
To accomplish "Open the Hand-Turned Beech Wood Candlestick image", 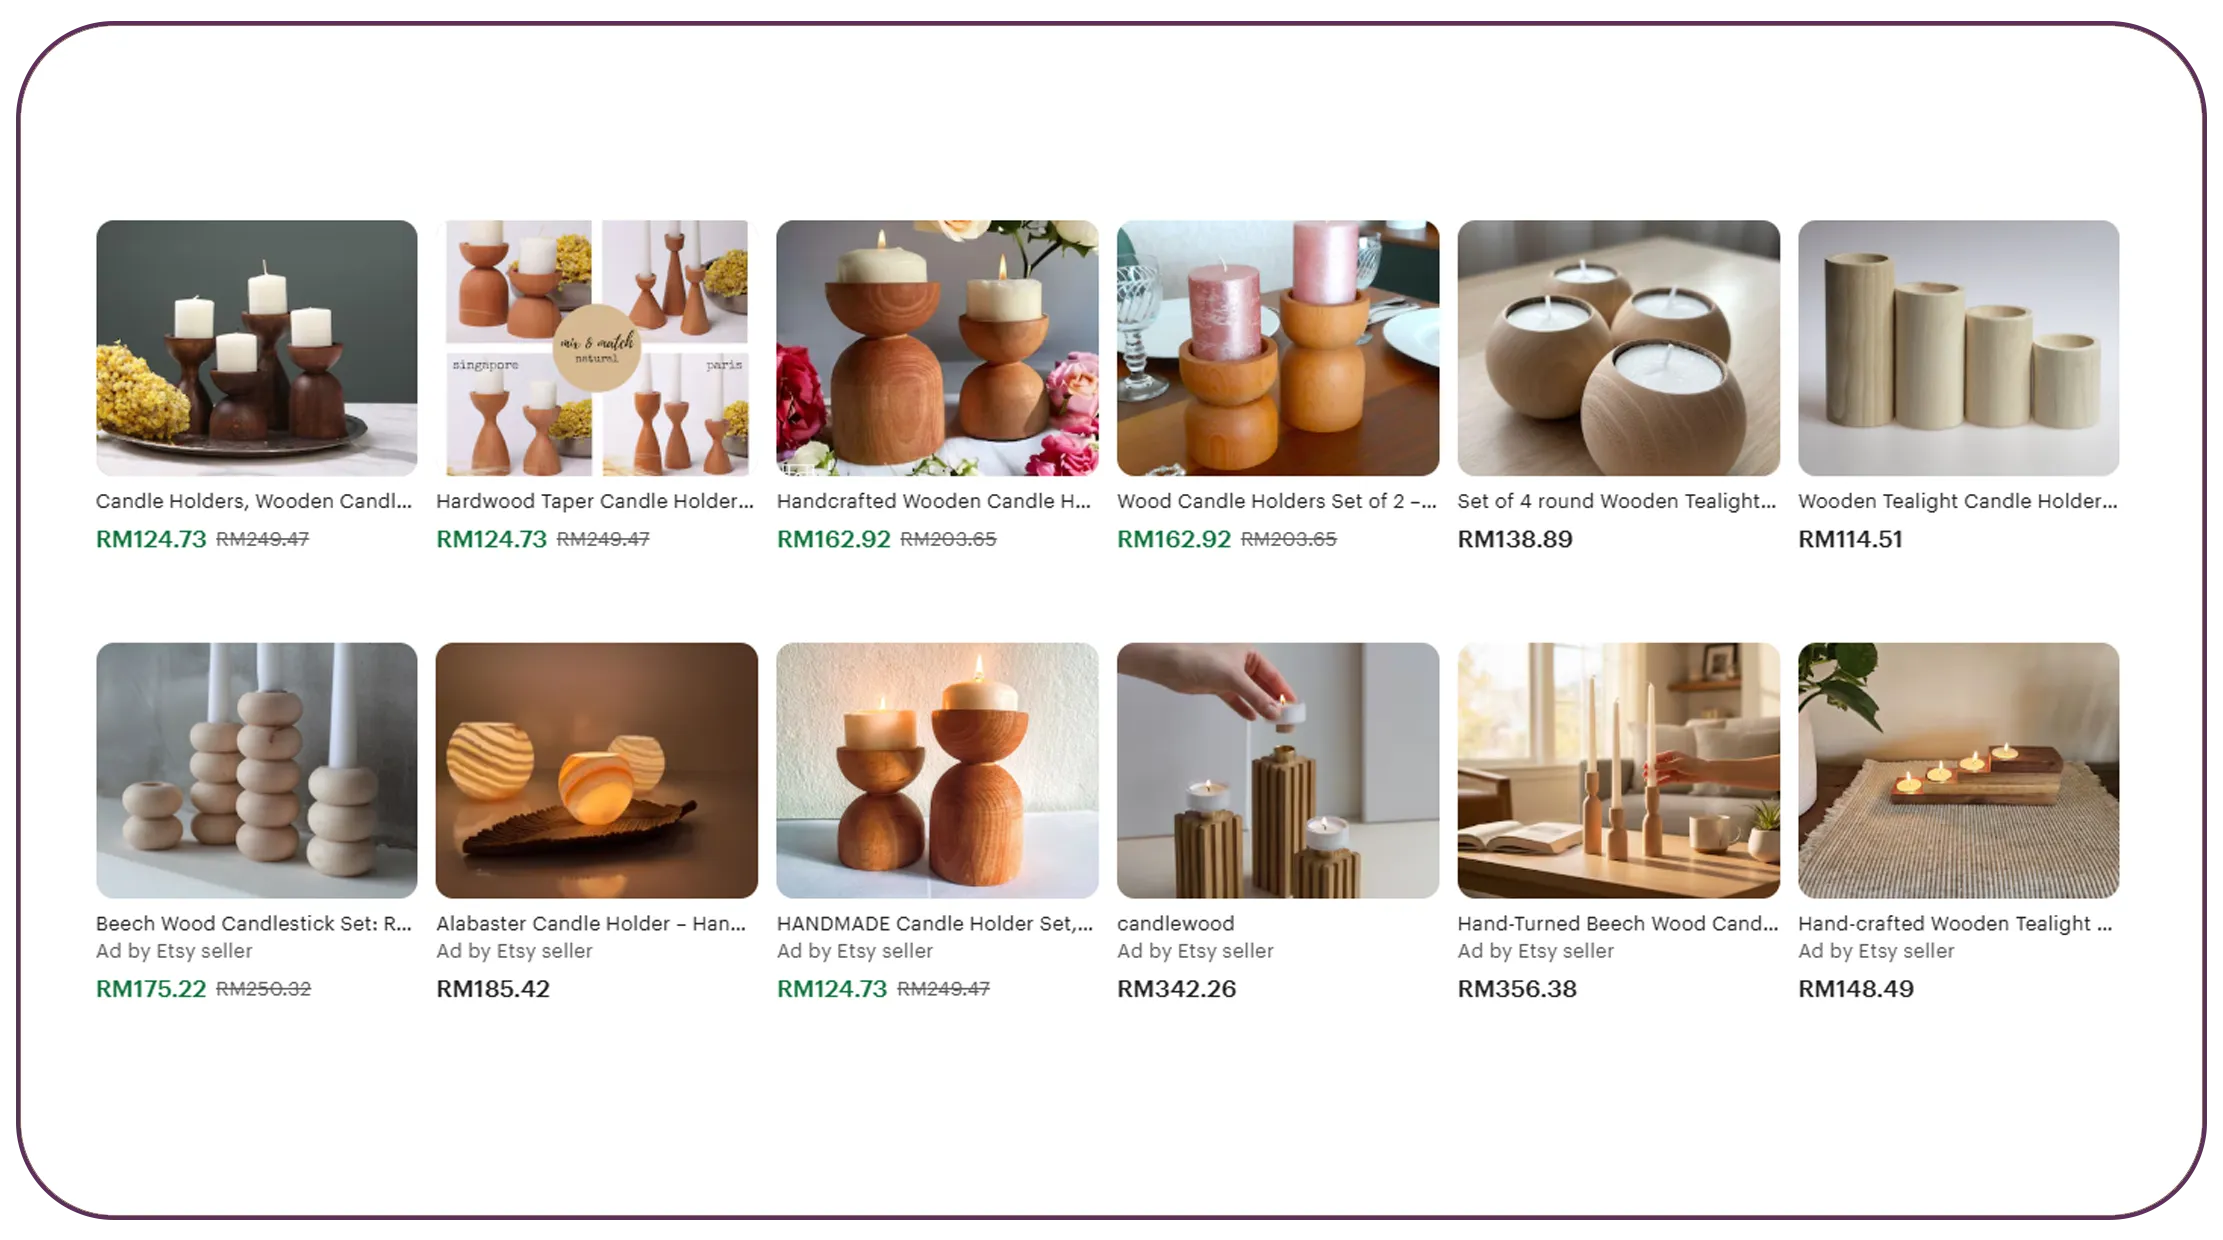I will click(1618, 770).
